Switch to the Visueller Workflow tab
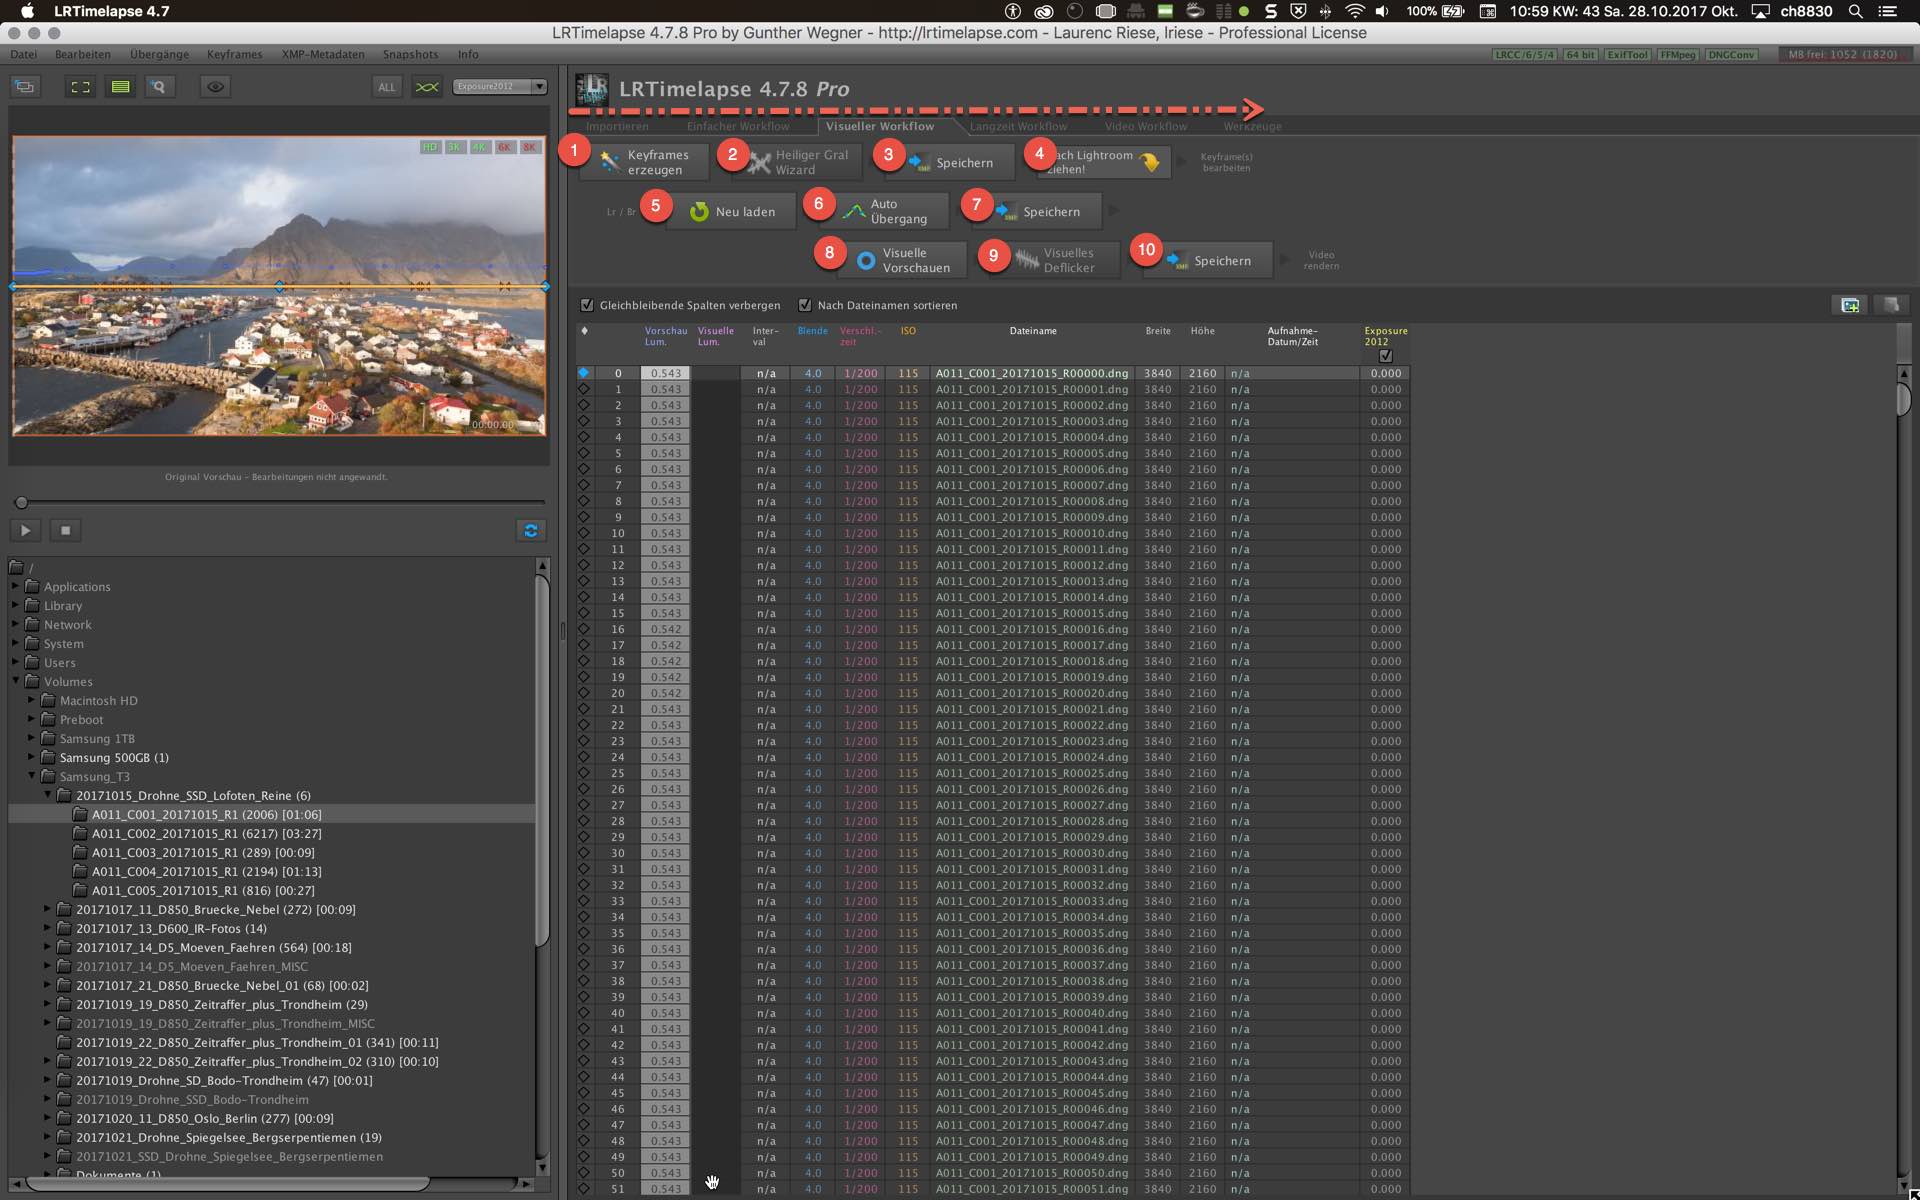 coord(880,126)
